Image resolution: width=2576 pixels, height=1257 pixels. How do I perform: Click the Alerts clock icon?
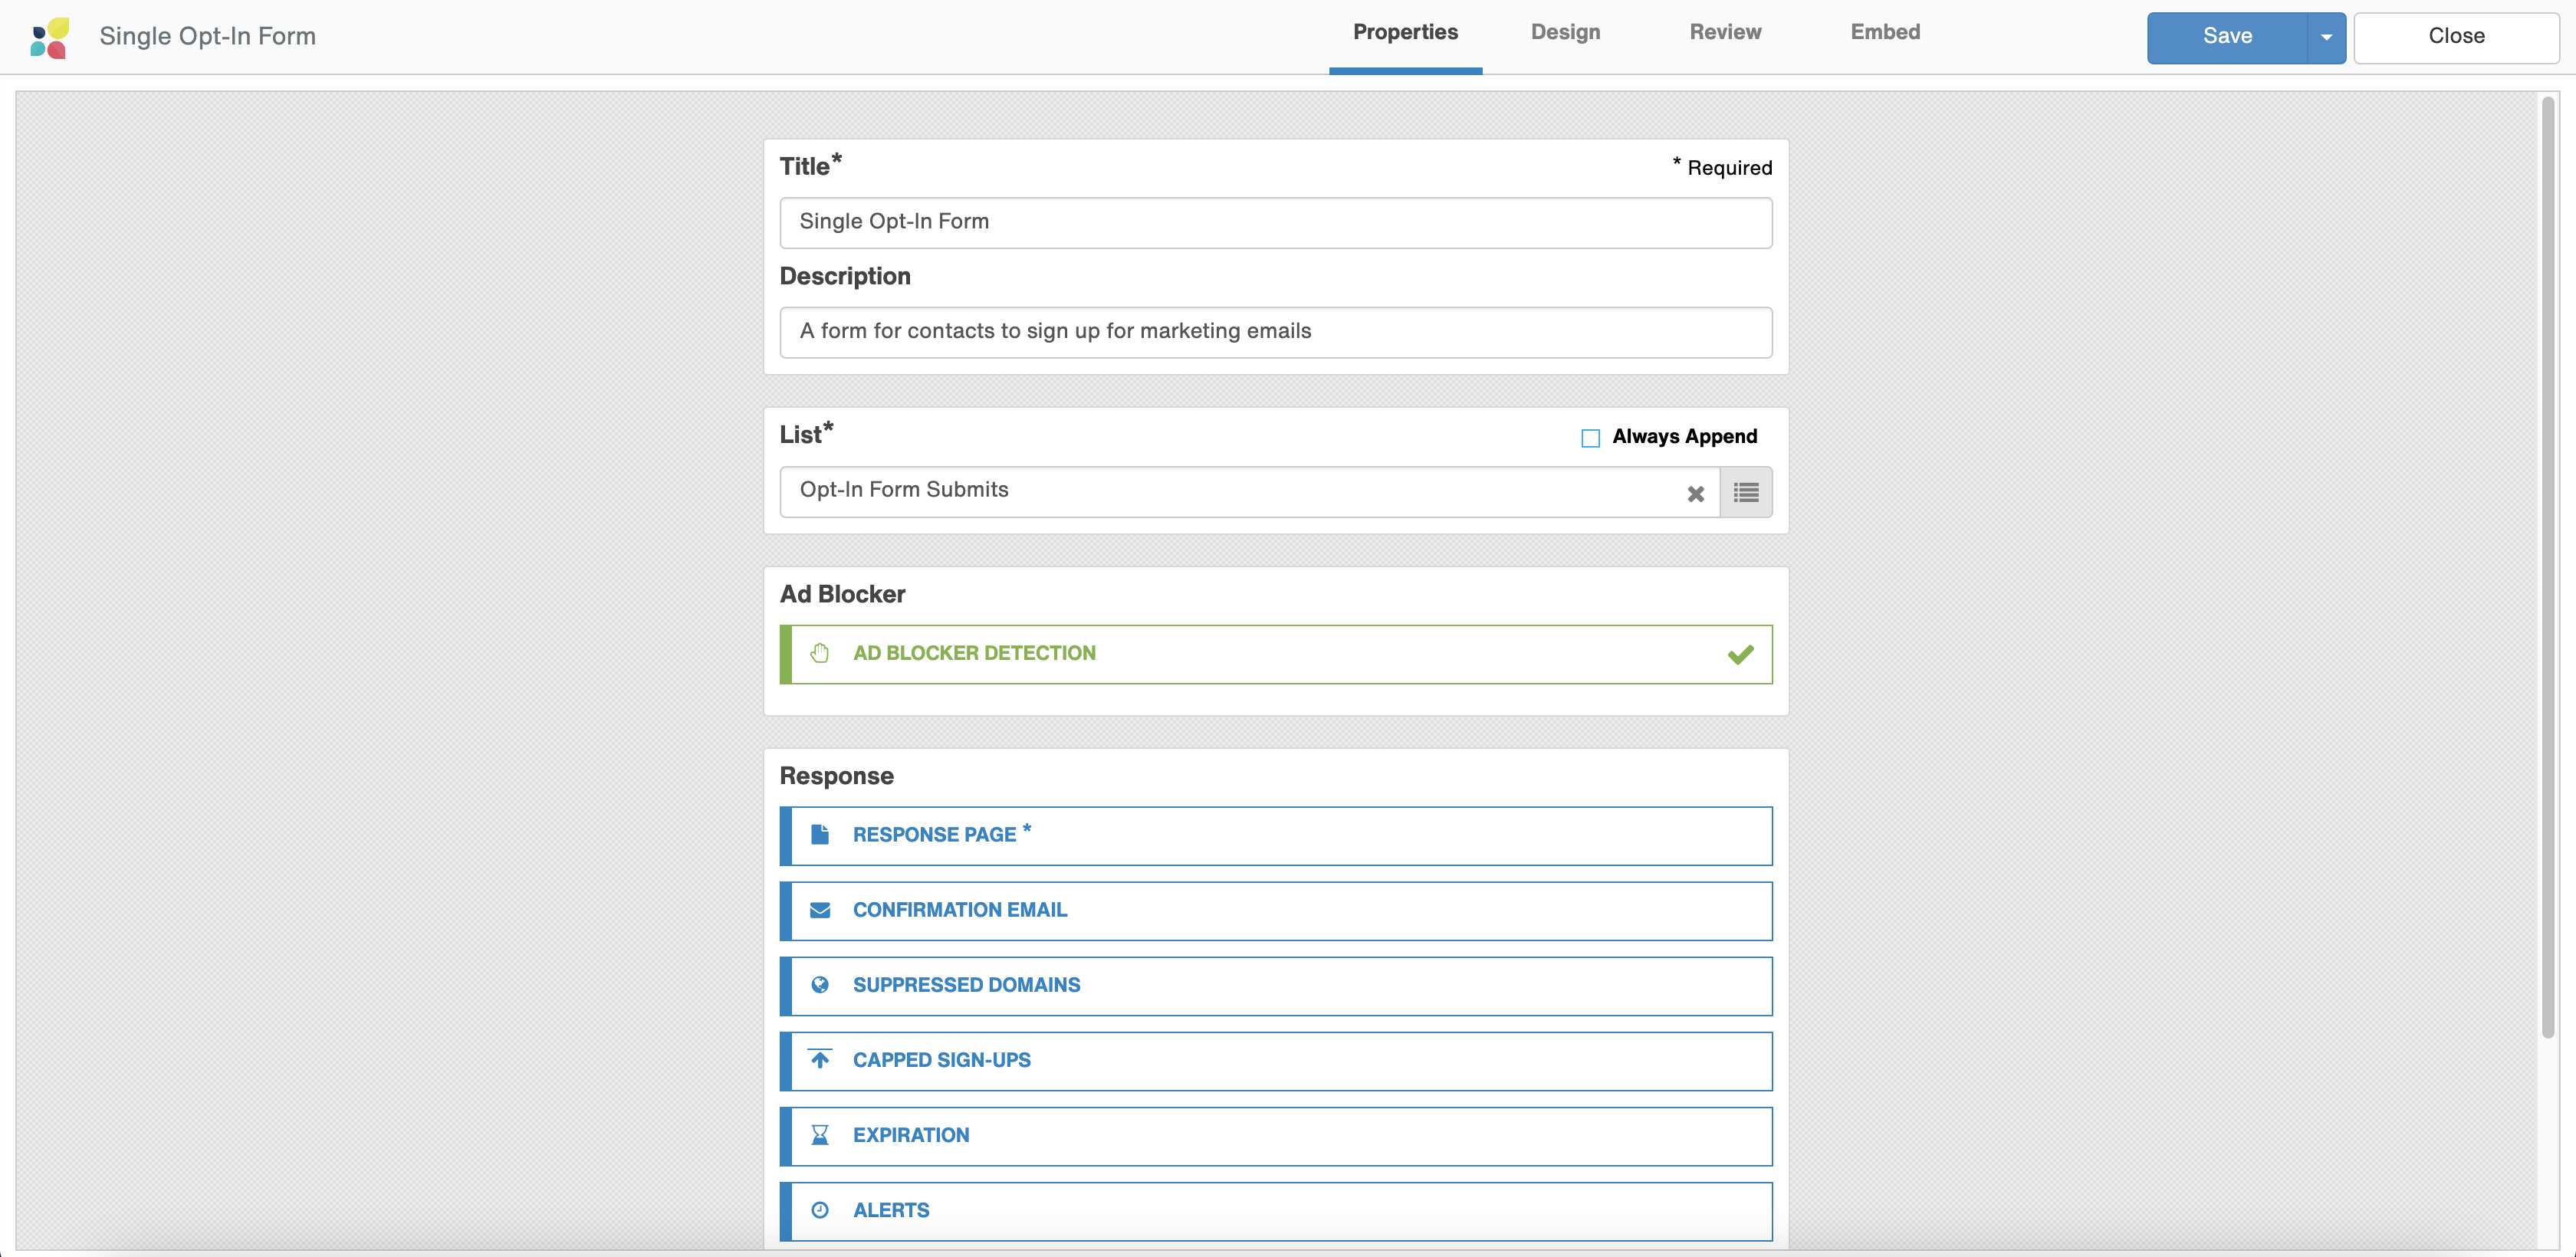tap(820, 1210)
